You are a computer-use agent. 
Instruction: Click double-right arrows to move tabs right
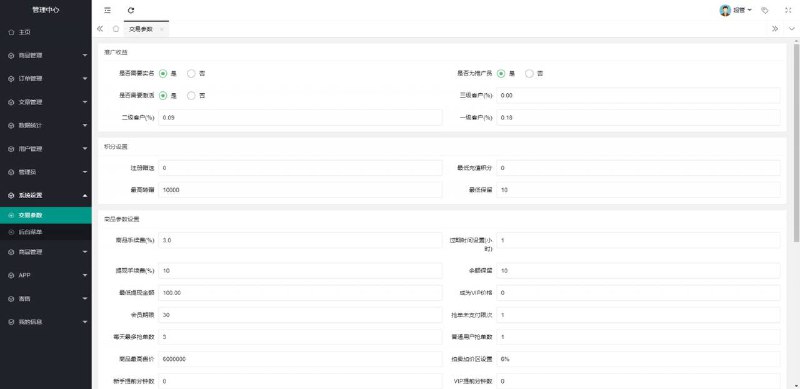[775, 29]
